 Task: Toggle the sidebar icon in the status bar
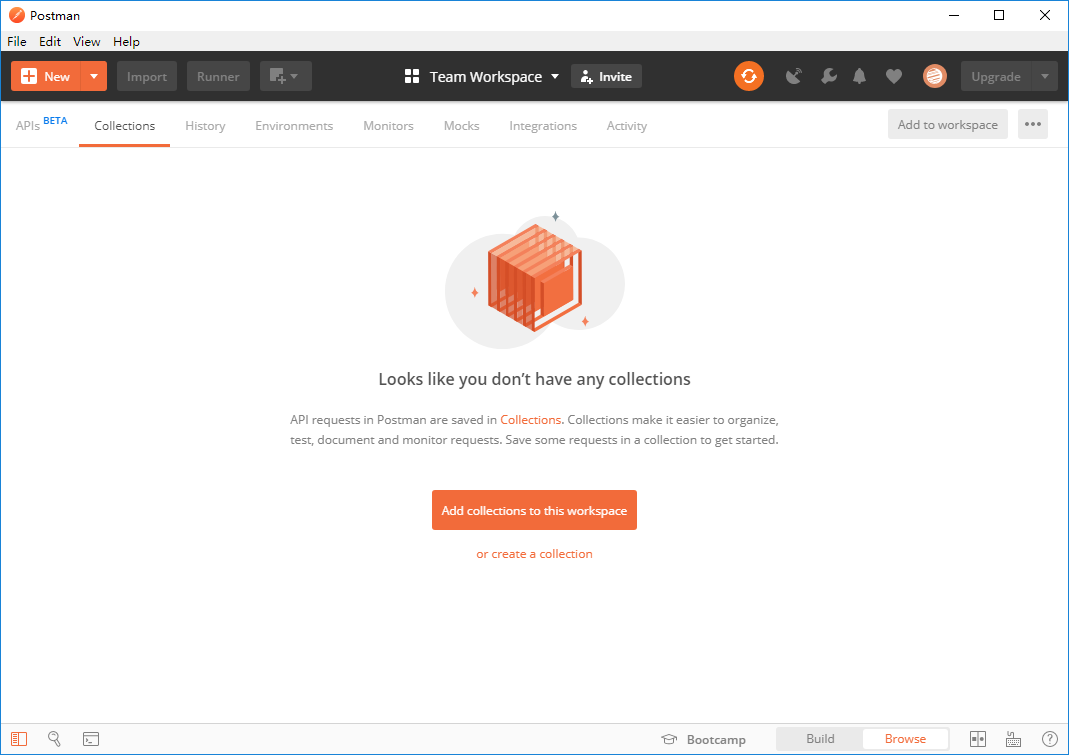[19, 739]
